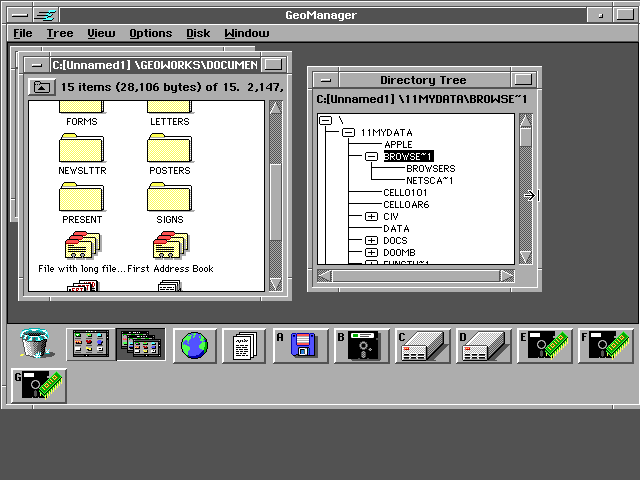
Task: Select hard drive D icon
Action: (x=484, y=346)
